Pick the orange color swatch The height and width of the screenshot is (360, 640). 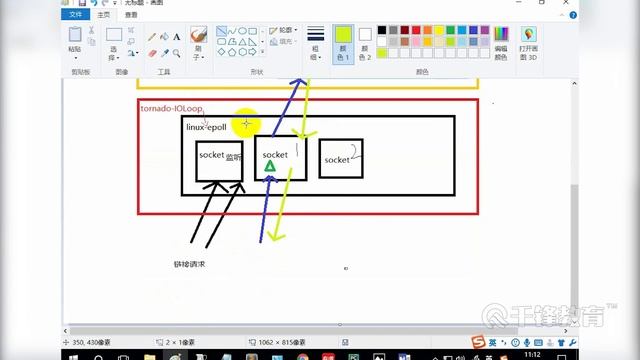pos(427,30)
